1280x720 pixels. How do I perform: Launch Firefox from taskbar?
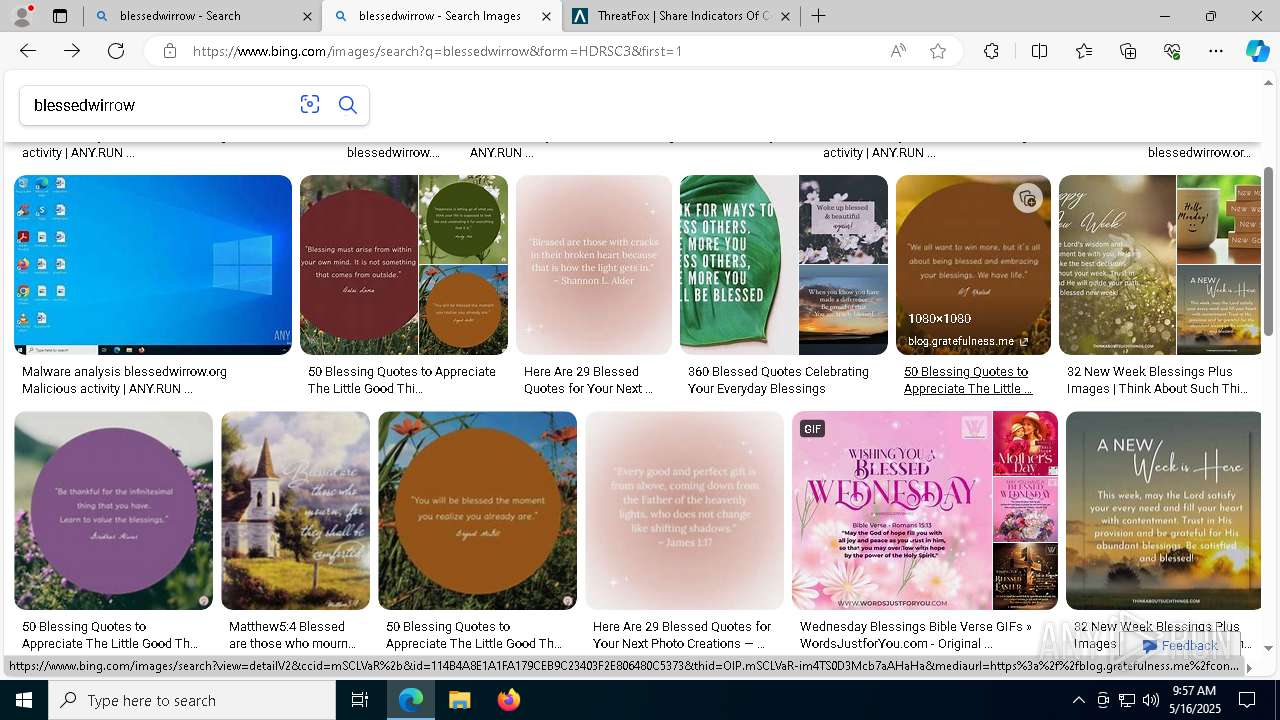pyautogui.click(x=508, y=700)
